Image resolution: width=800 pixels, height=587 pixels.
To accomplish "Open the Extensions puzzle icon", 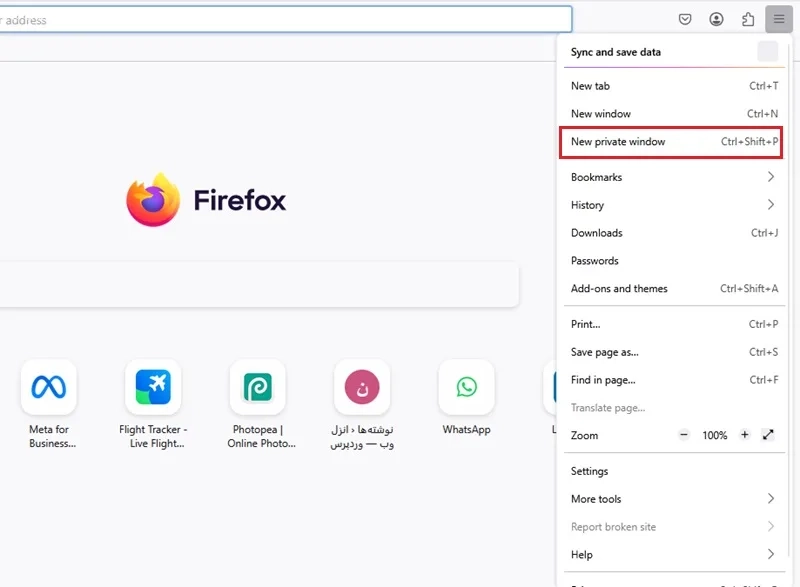I will [x=748, y=19].
